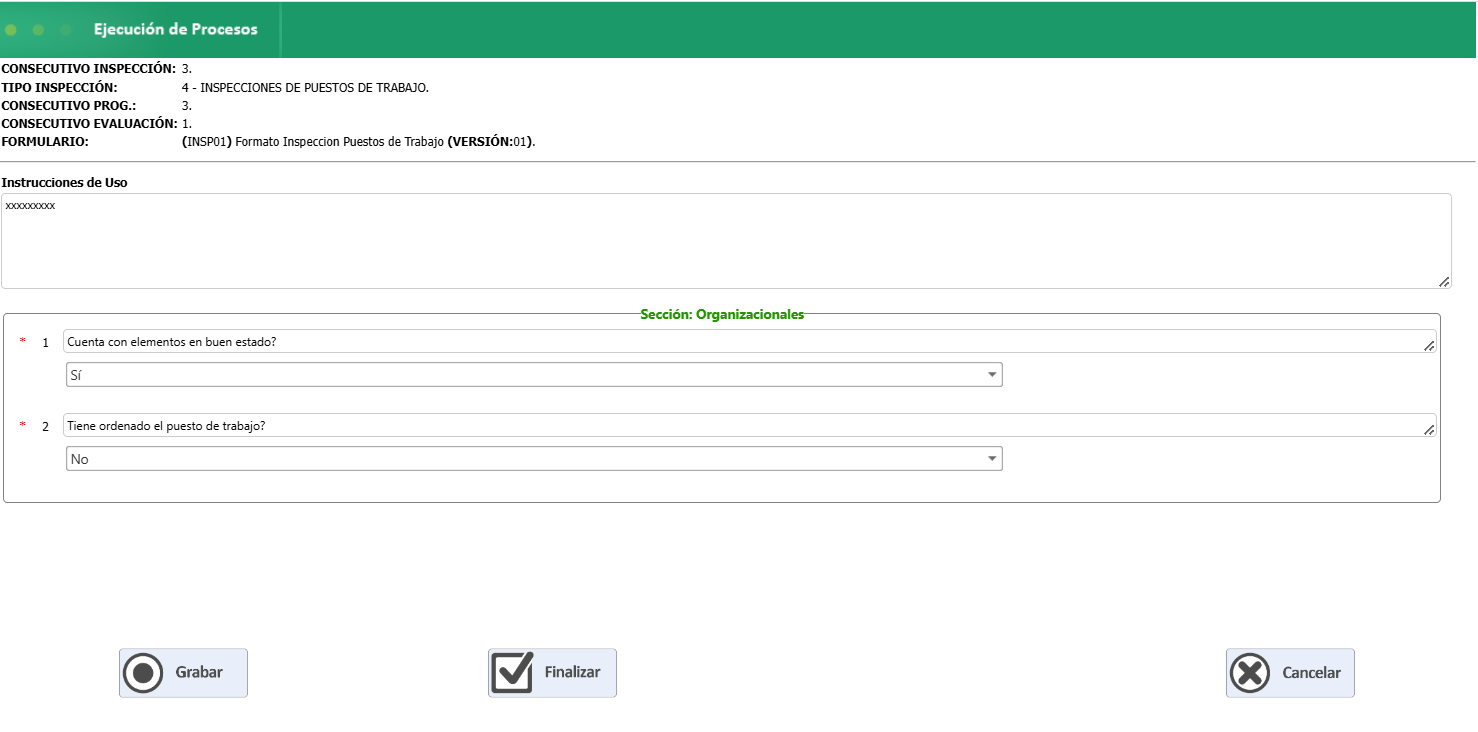Grab the resize handle of Instrucciones de Uso
Image resolution: width=1478 pixels, height=732 pixels.
point(1444,282)
